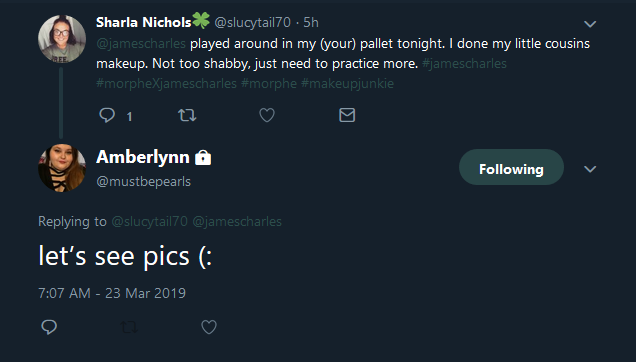Open Amberlynn's profile avatar
The height and width of the screenshot is (362, 636).
click(x=62, y=168)
